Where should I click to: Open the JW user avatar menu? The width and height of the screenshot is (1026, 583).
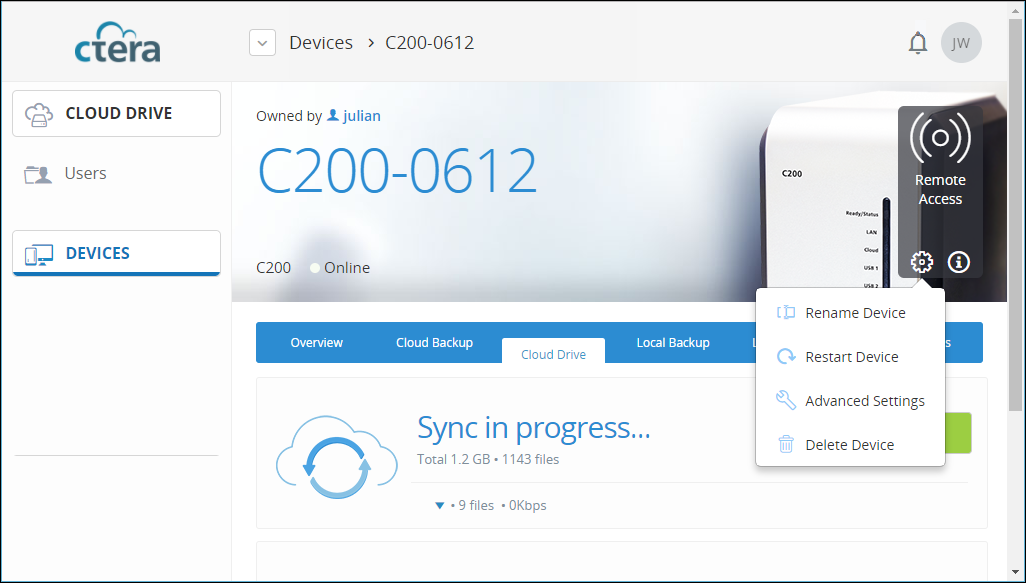(x=961, y=43)
